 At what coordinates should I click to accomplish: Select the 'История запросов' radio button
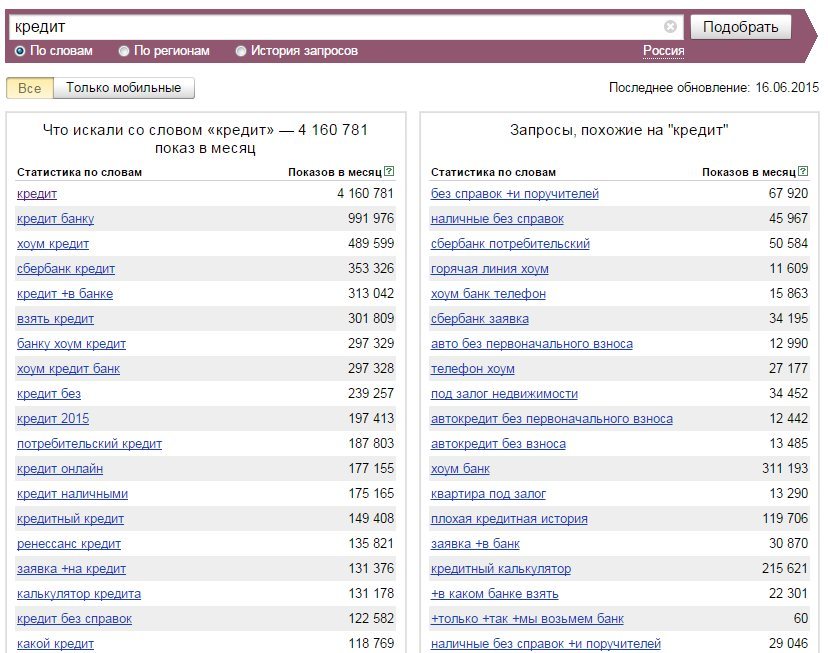tap(241, 51)
